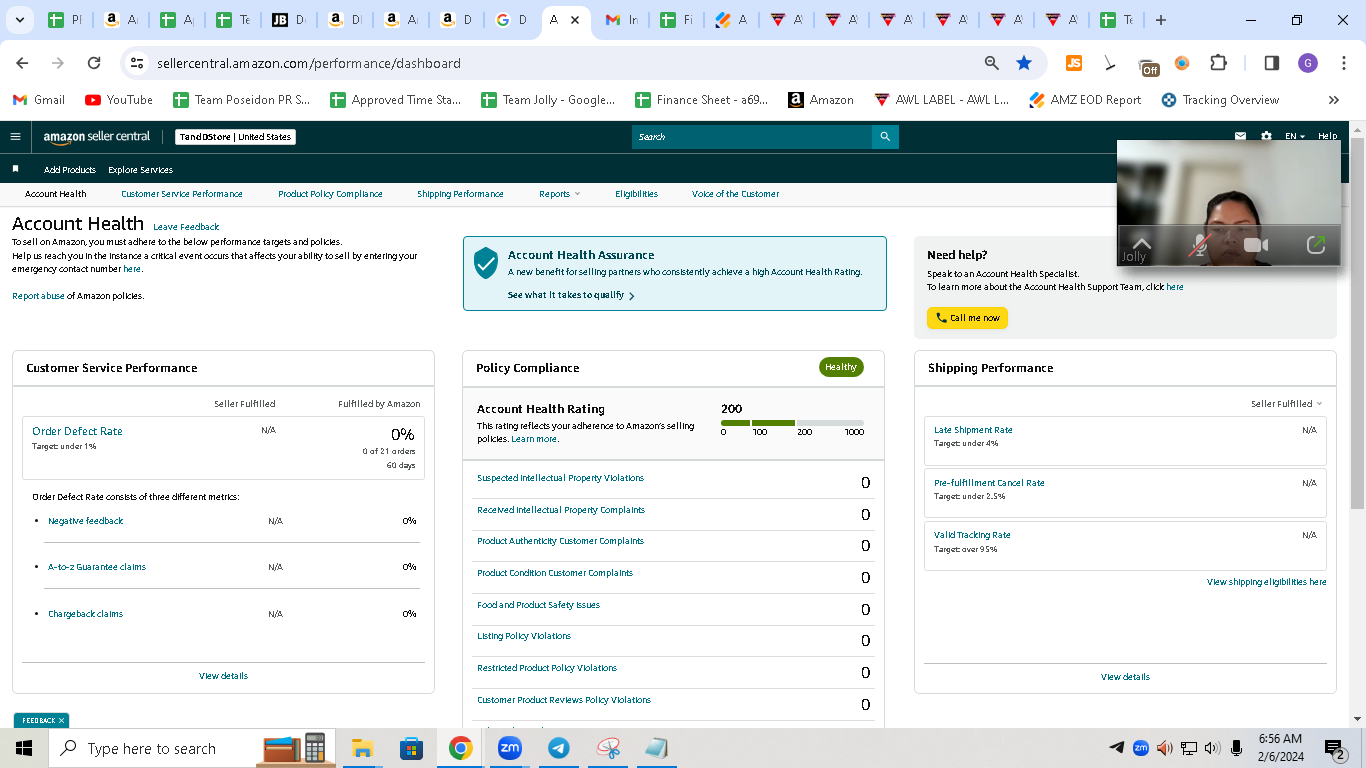This screenshot has height=768, width=1366.
Task: Expand the Zoom overlay with the up chevron
Action: tap(1141, 244)
